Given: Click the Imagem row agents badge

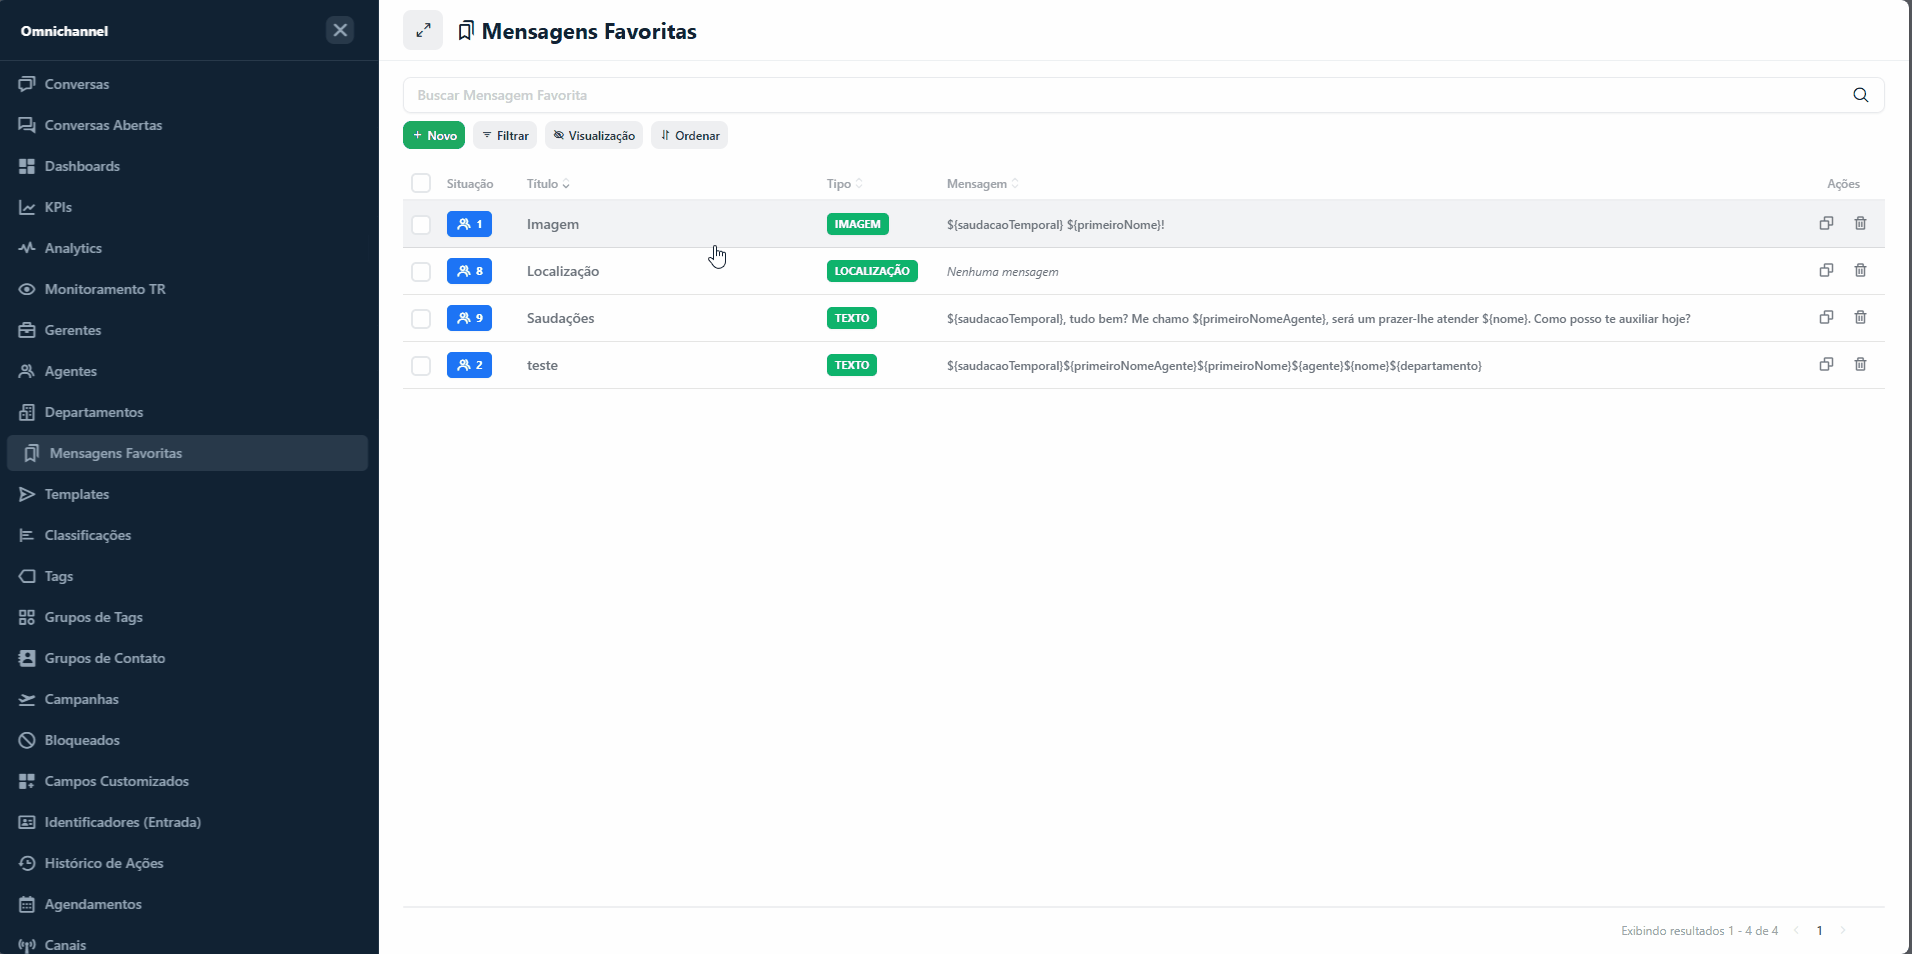Looking at the screenshot, I should (x=469, y=224).
